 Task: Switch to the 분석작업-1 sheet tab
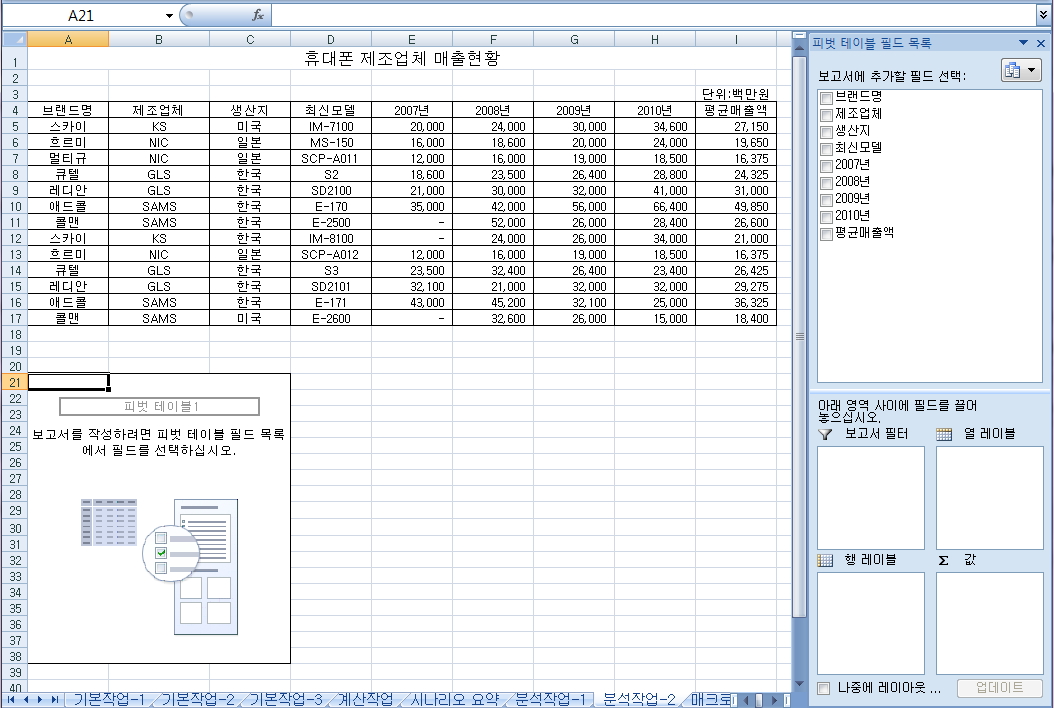point(551,699)
